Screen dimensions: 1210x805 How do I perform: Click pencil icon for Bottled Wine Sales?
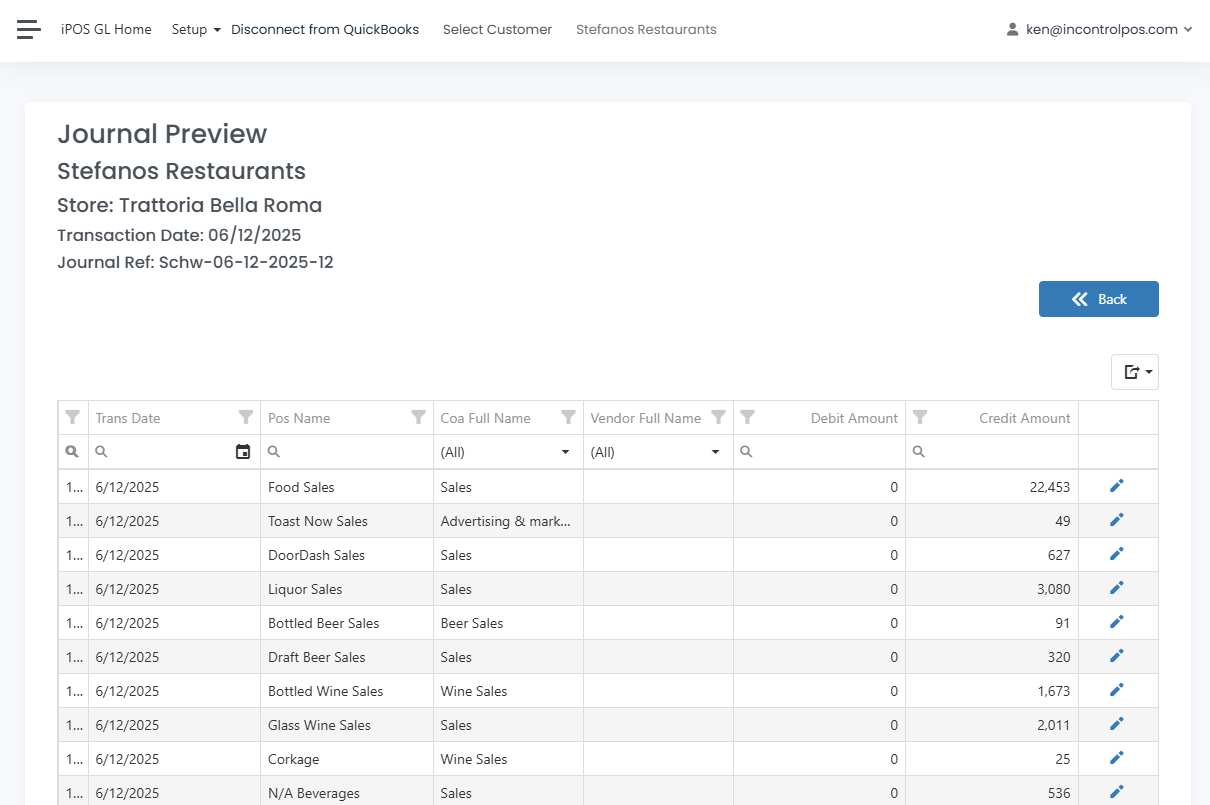click(1117, 691)
